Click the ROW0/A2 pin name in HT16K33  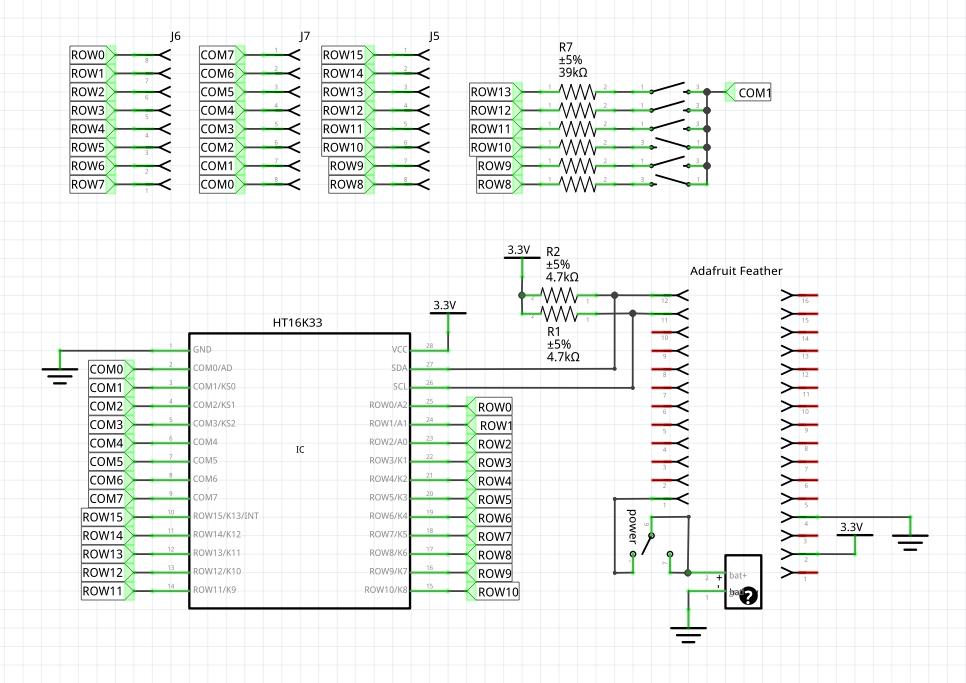[388, 405]
